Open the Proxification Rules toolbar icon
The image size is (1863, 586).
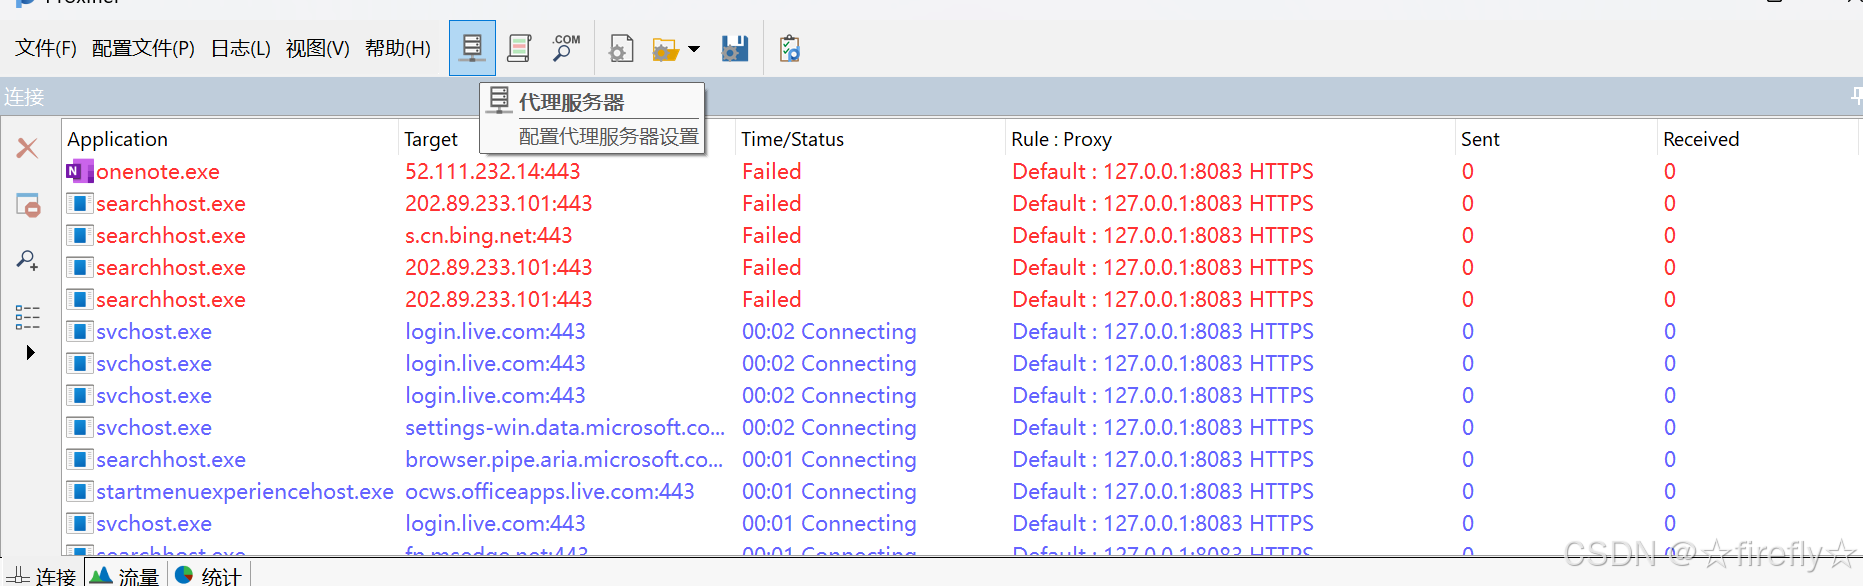(x=519, y=48)
